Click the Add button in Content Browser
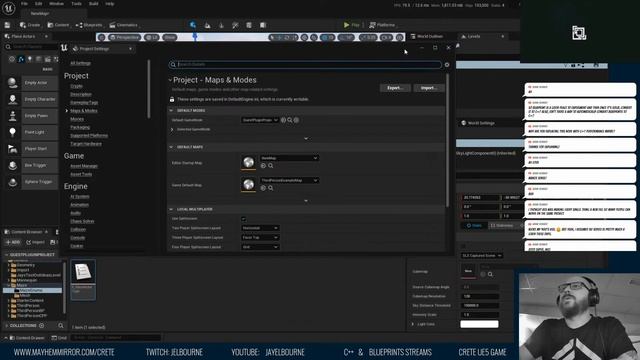This screenshot has height=360, width=640. point(13,242)
